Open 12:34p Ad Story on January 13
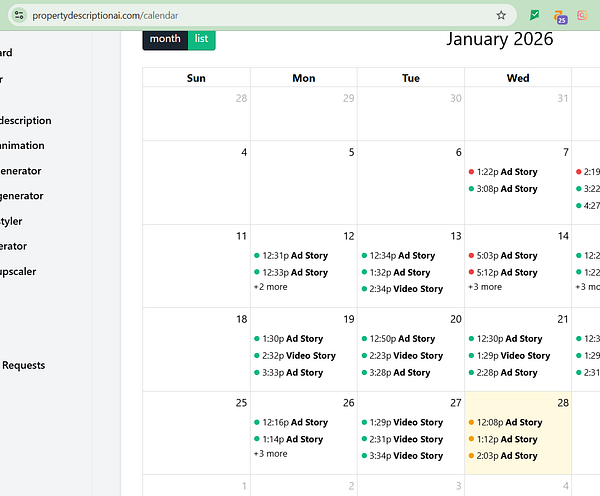 [398, 256]
